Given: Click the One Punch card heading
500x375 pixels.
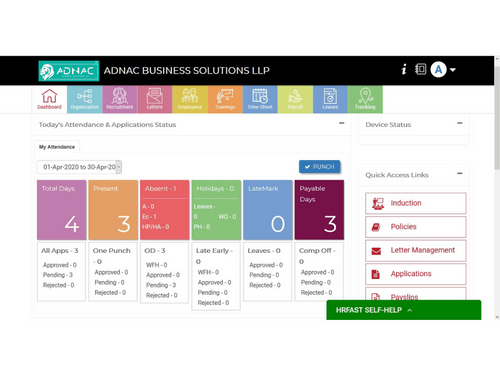Looking at the screenshot, I should click(x=112, y=256).
